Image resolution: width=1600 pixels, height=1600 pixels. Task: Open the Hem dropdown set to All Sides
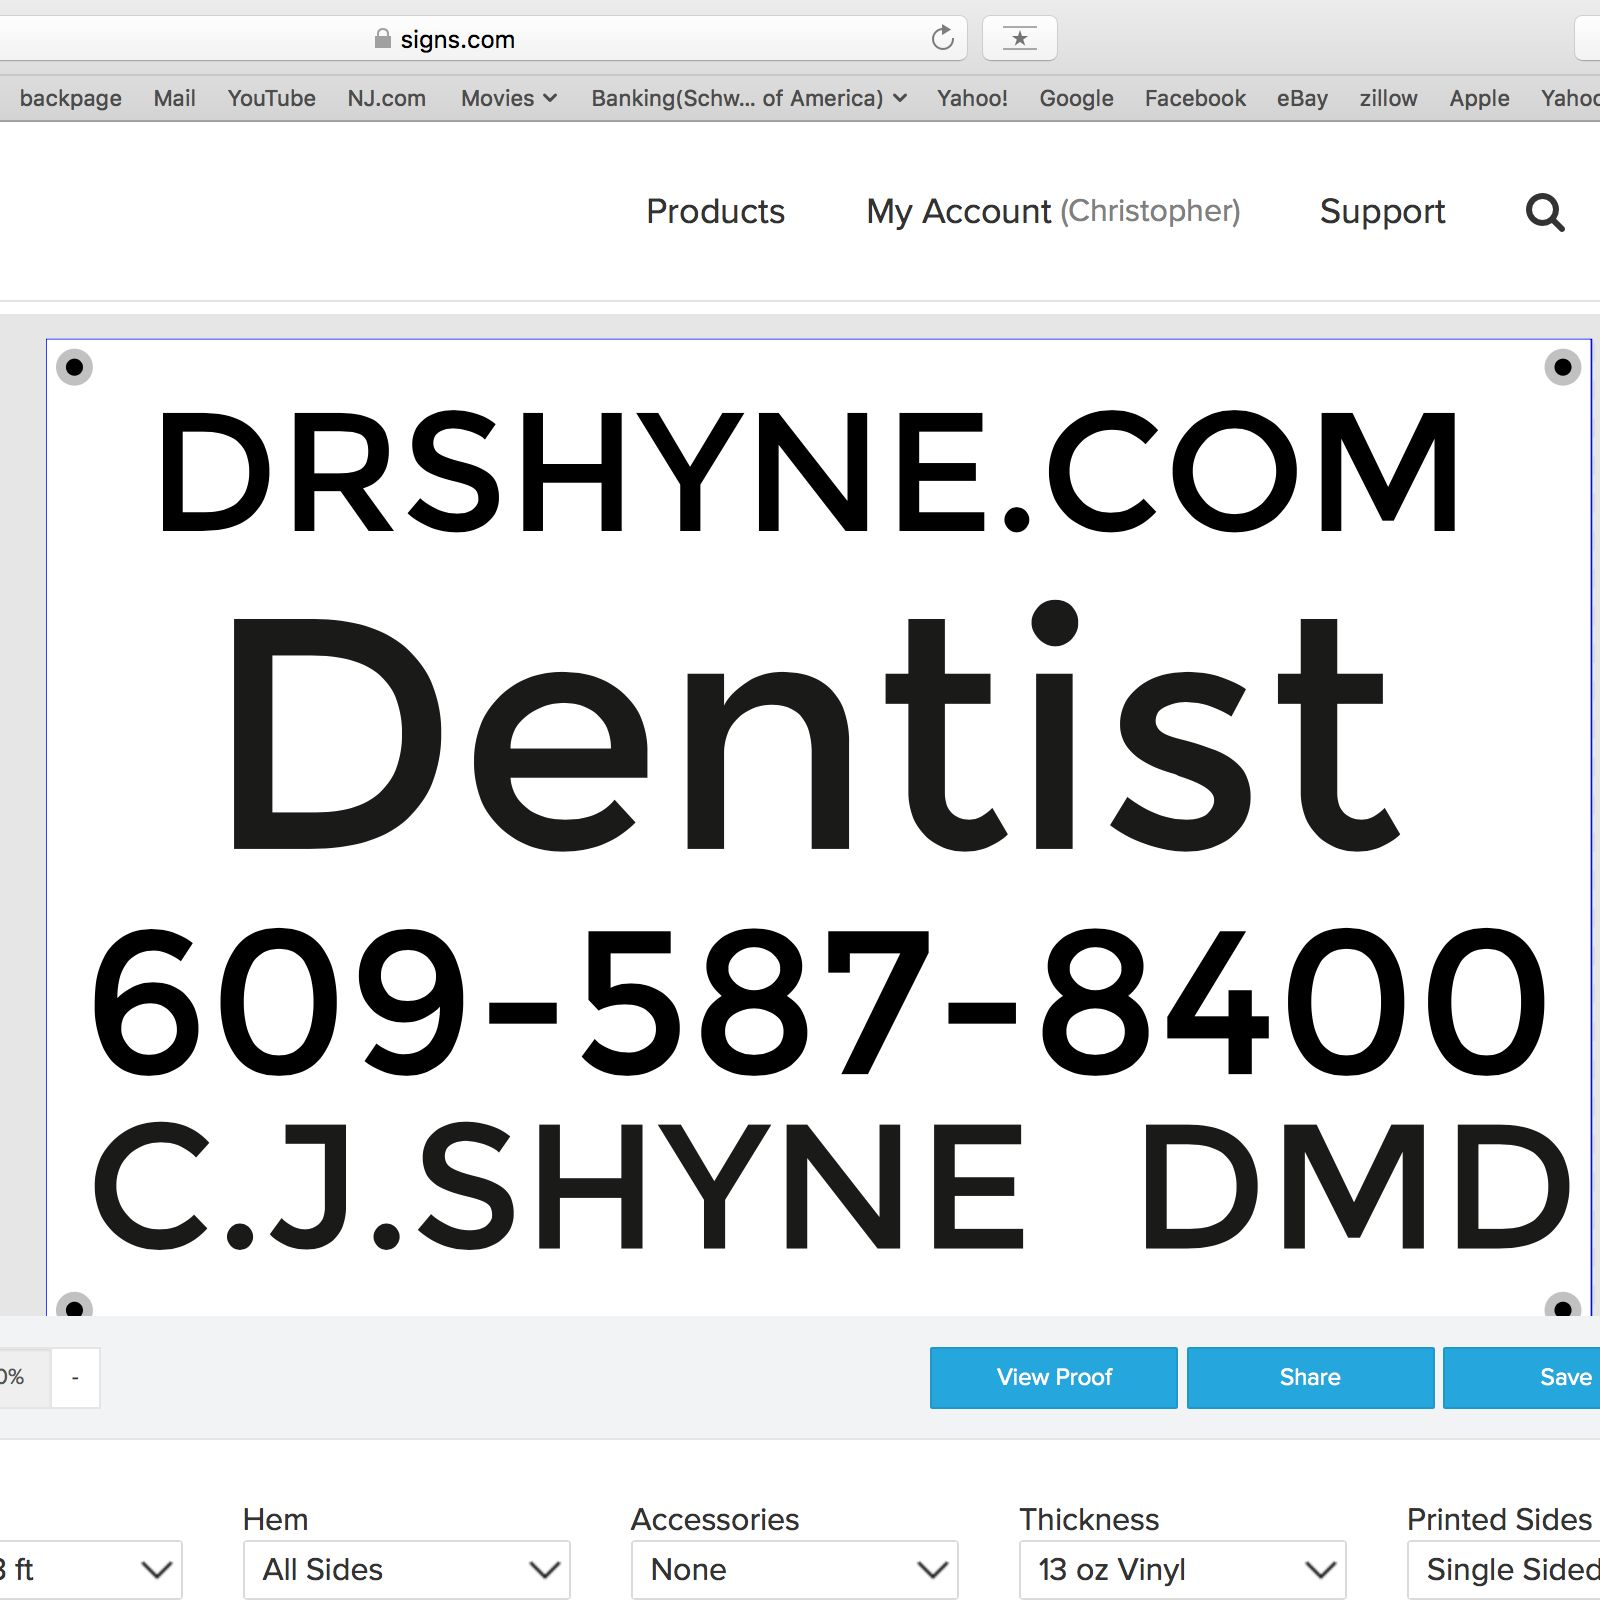[x=406, y=1569]
